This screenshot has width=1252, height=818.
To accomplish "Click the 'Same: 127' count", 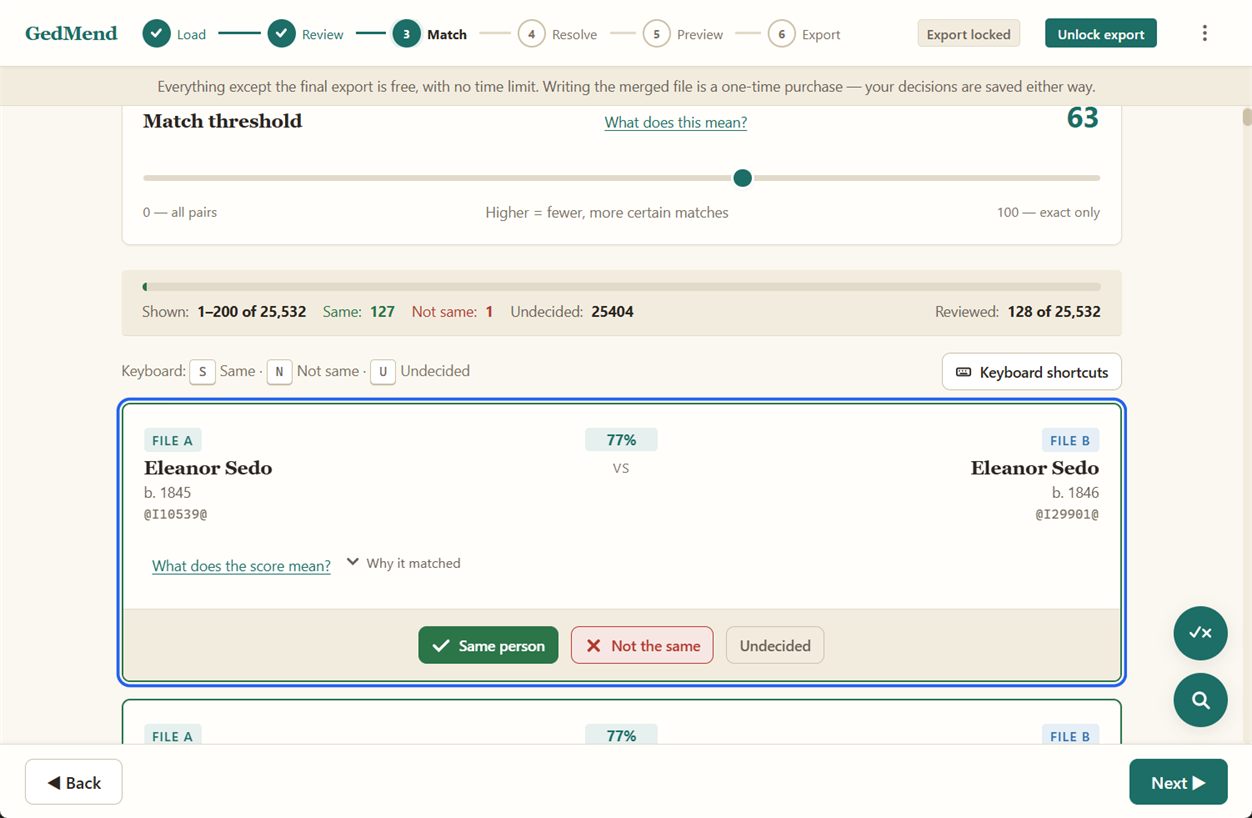I will point(359,312).
